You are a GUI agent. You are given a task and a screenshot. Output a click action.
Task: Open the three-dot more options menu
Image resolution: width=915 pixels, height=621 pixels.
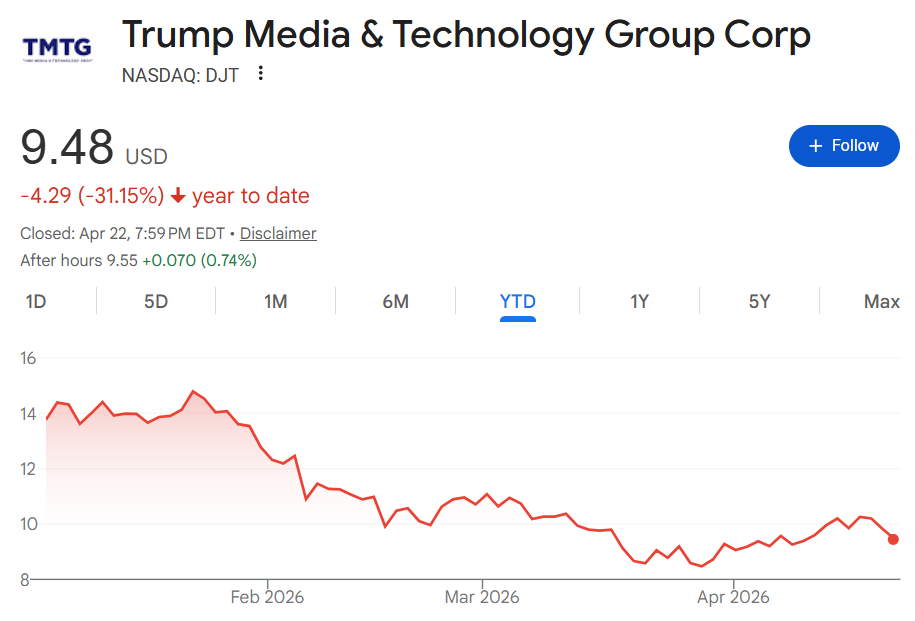click(261, 73)
